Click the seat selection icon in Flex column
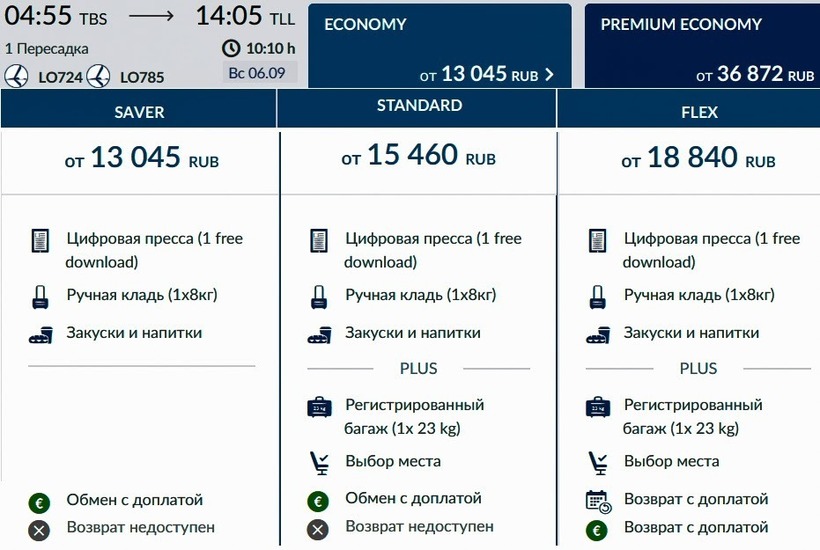The width and height of the screenshot is (820, 550). click(x=598, y=463)
